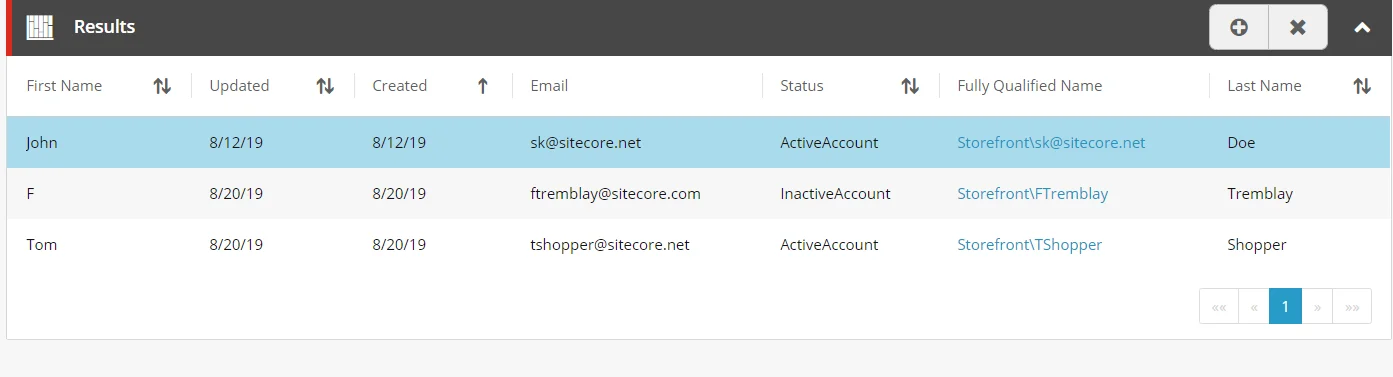Click Created date 8/20/19 in Tom's row
Image resolution: width=1393 pixels, height=377 pixels.
click(399, 245)
